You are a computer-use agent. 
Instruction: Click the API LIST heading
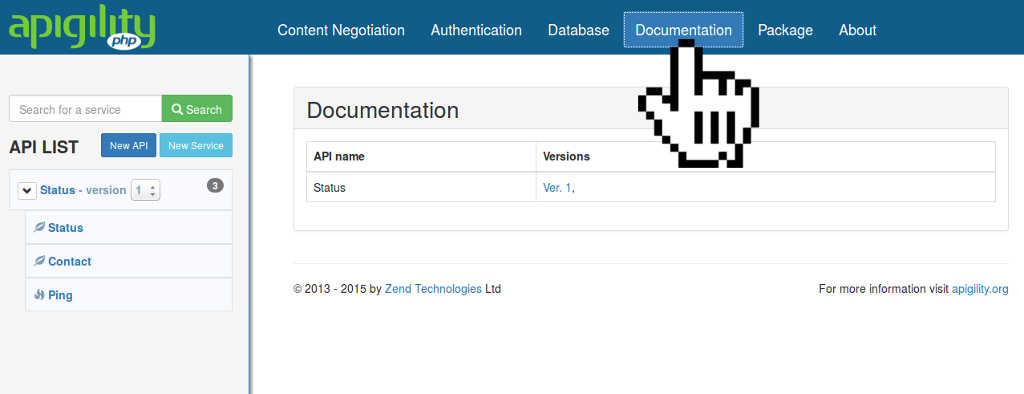[44, 147]
